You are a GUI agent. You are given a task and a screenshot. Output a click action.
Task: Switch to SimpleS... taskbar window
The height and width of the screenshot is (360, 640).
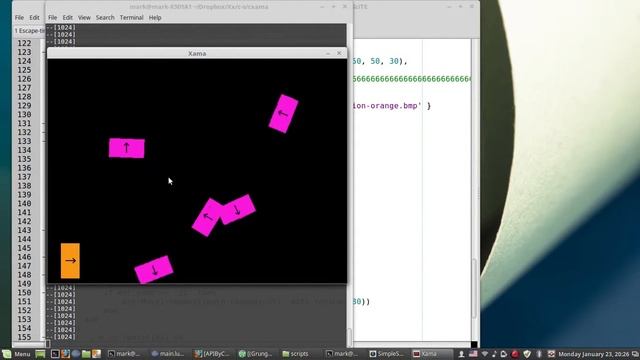tap(386, 354)
